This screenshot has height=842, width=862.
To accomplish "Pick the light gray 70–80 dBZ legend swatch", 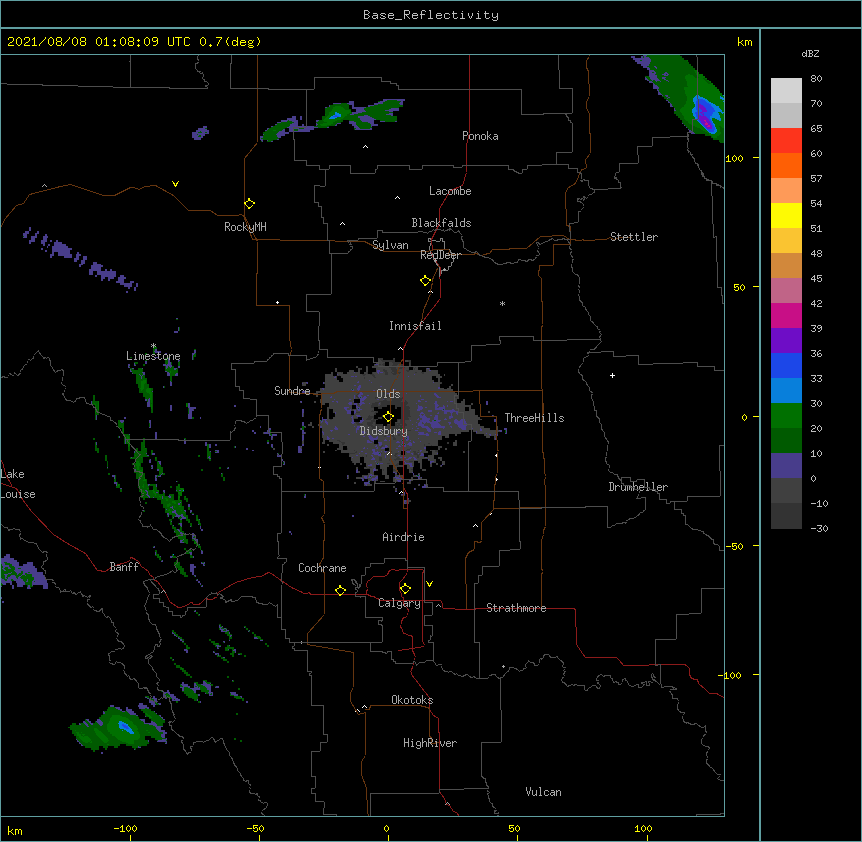I will [x=786, y=91].
